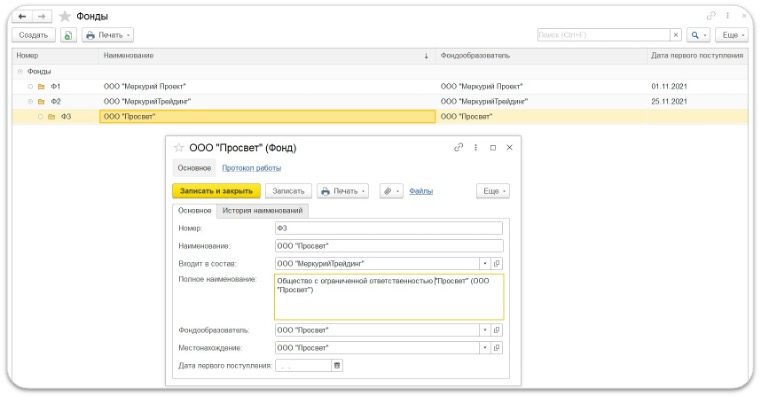Open the Местонахождение linked item

click(497, 348)
